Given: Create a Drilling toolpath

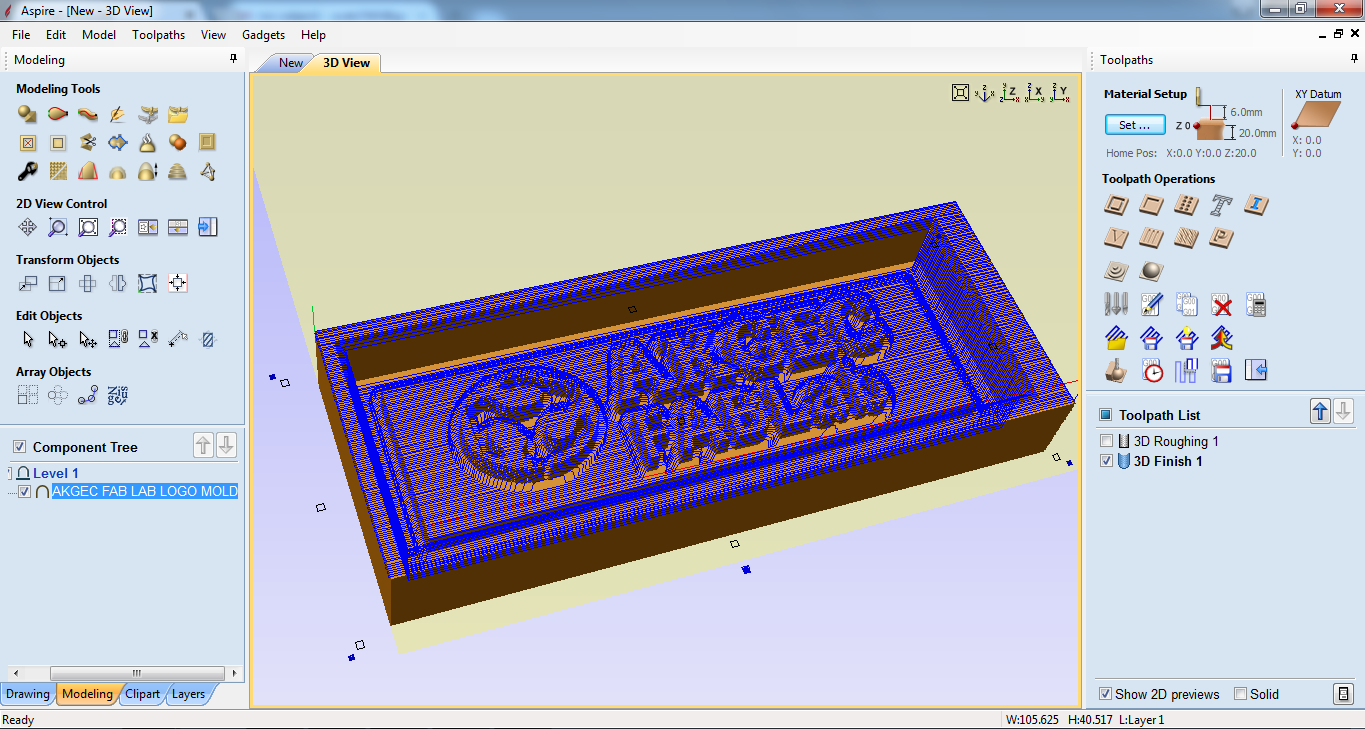Looking at the screenshot, I should pyautogui.click(x=1186, y=205).
